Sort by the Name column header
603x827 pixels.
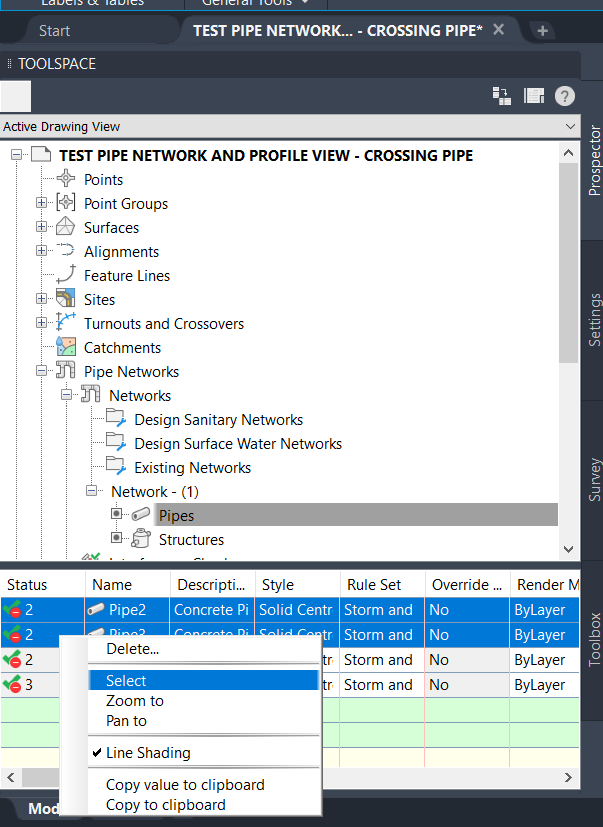(128, 584)
